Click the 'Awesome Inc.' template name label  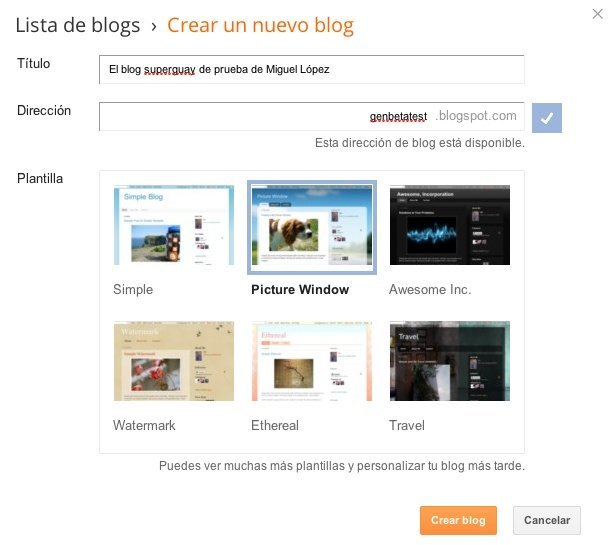pyautogui.click(x=430, y=289)
